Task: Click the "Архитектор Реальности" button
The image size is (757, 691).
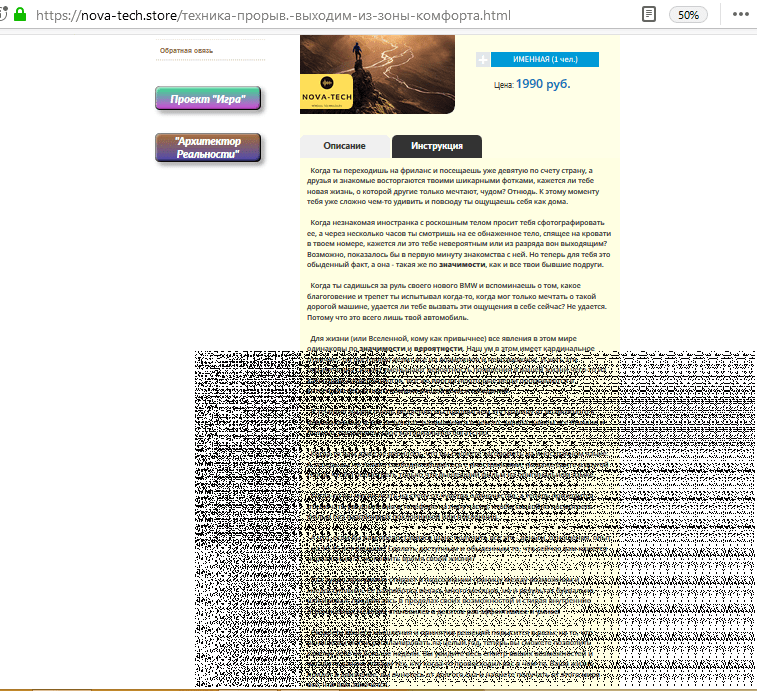Action: [x=208, y=147]
